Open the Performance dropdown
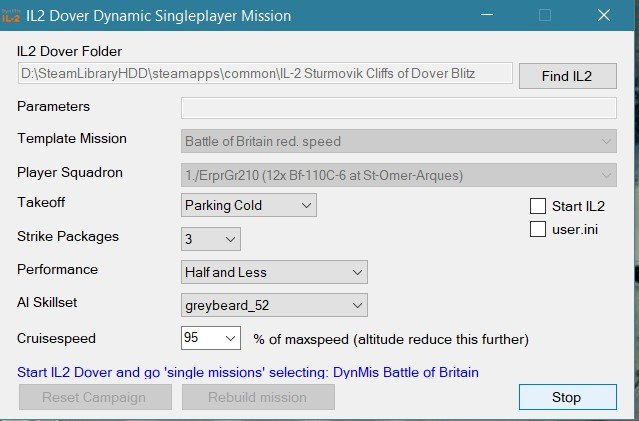Image resolution: width=639 pixels, height=421 pixels. [x=275, y=272]
